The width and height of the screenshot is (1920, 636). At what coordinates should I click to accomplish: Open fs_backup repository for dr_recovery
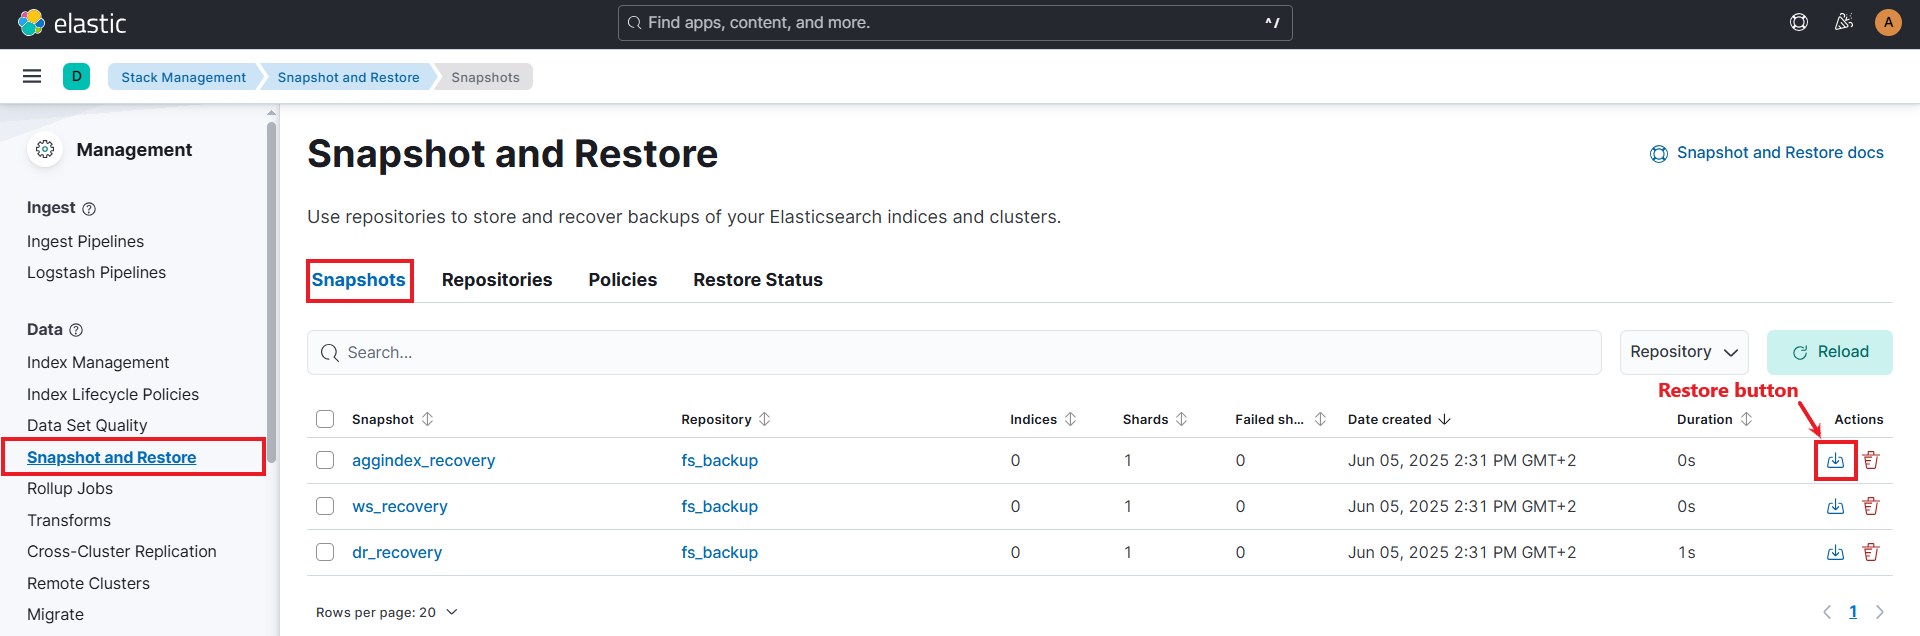pyautogui.click(x=720, y=552)
